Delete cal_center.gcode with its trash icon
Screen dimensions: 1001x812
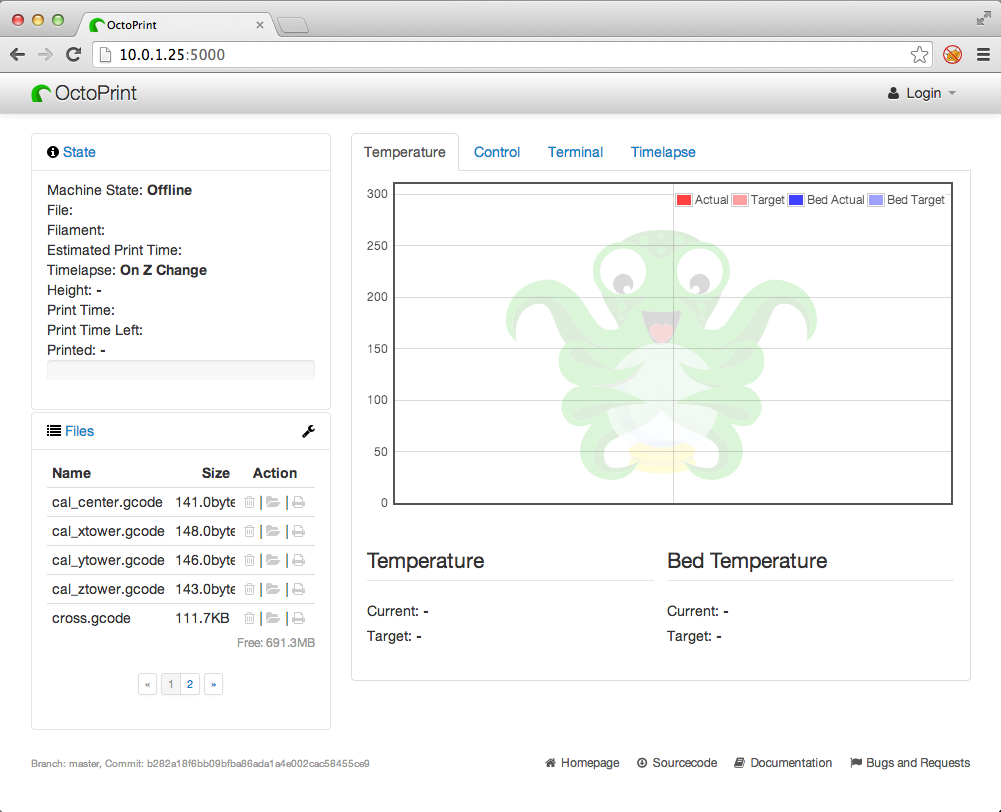click(x=250, y=502)
